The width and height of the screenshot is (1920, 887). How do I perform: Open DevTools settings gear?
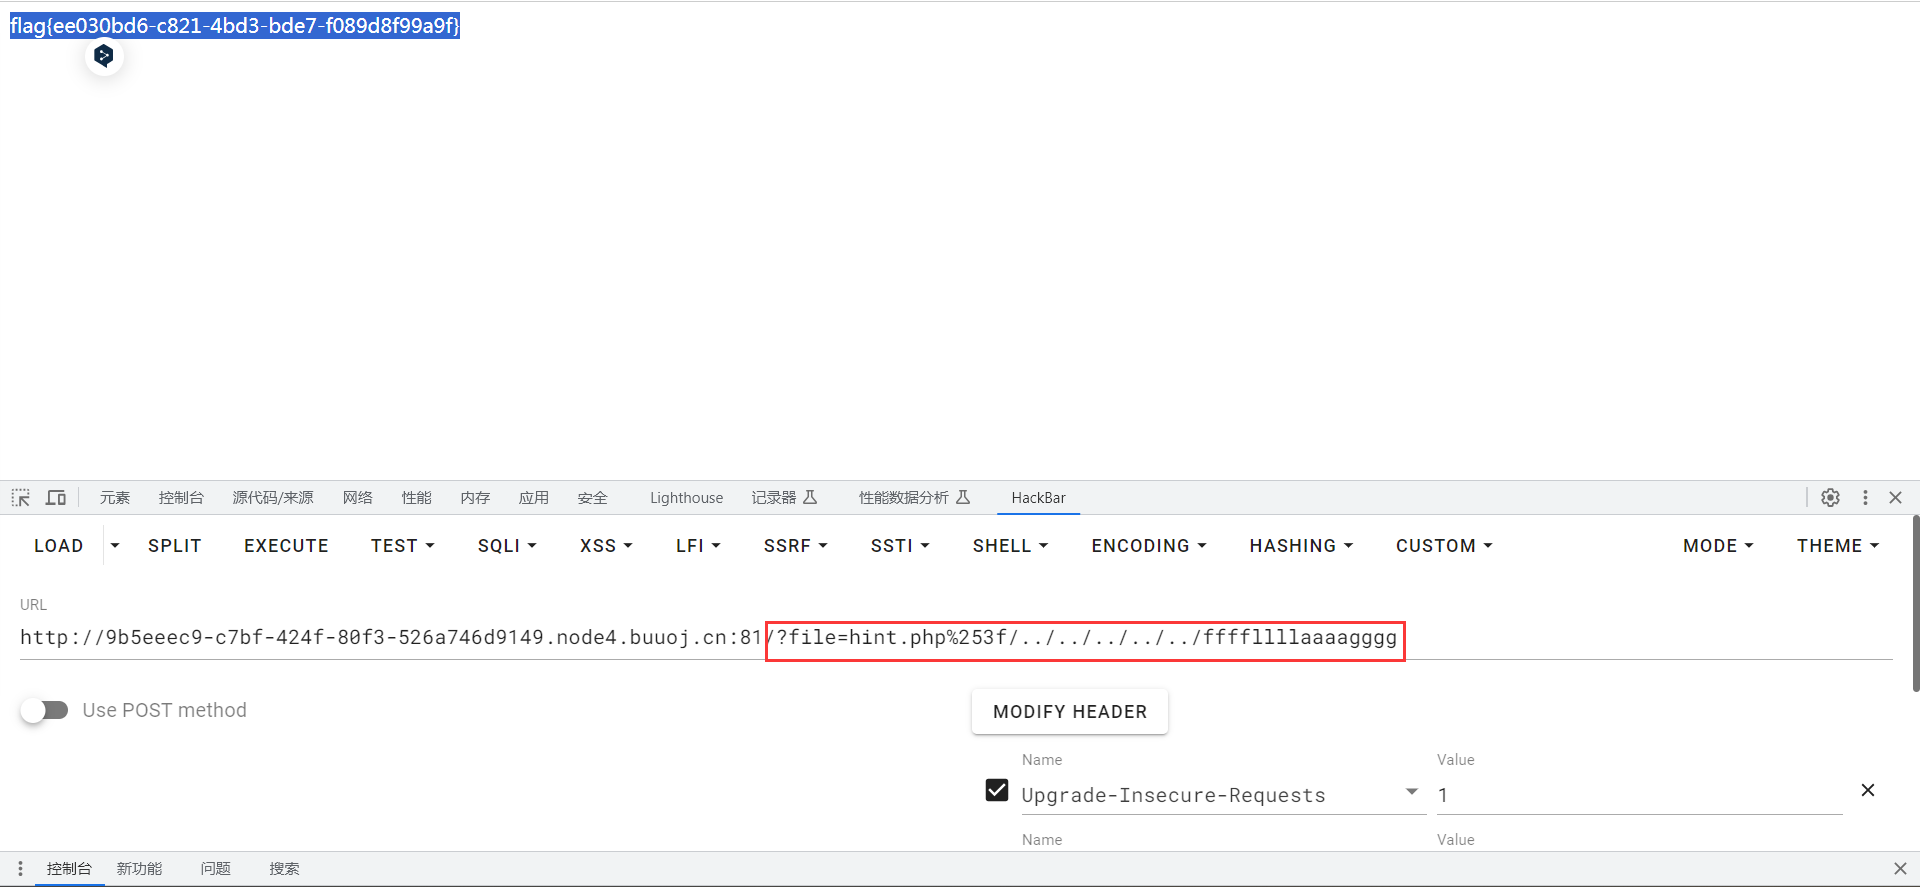coord(1830,498)
